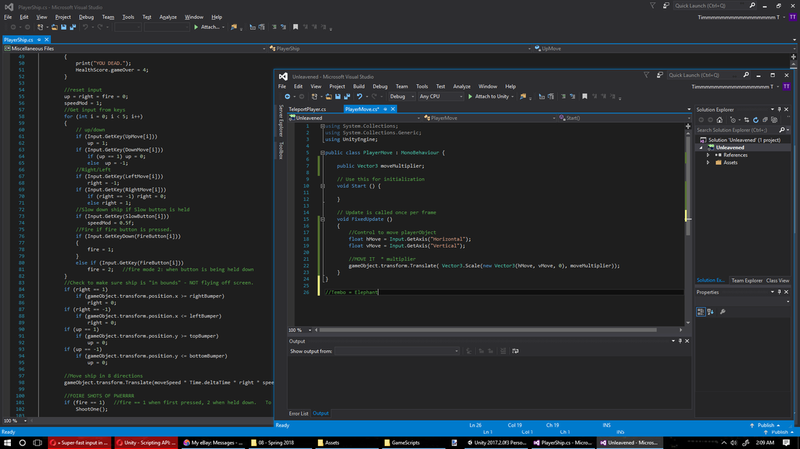Open Windows Start menu
This screenshot has height=449, width=800.
[x=8, y=442]
